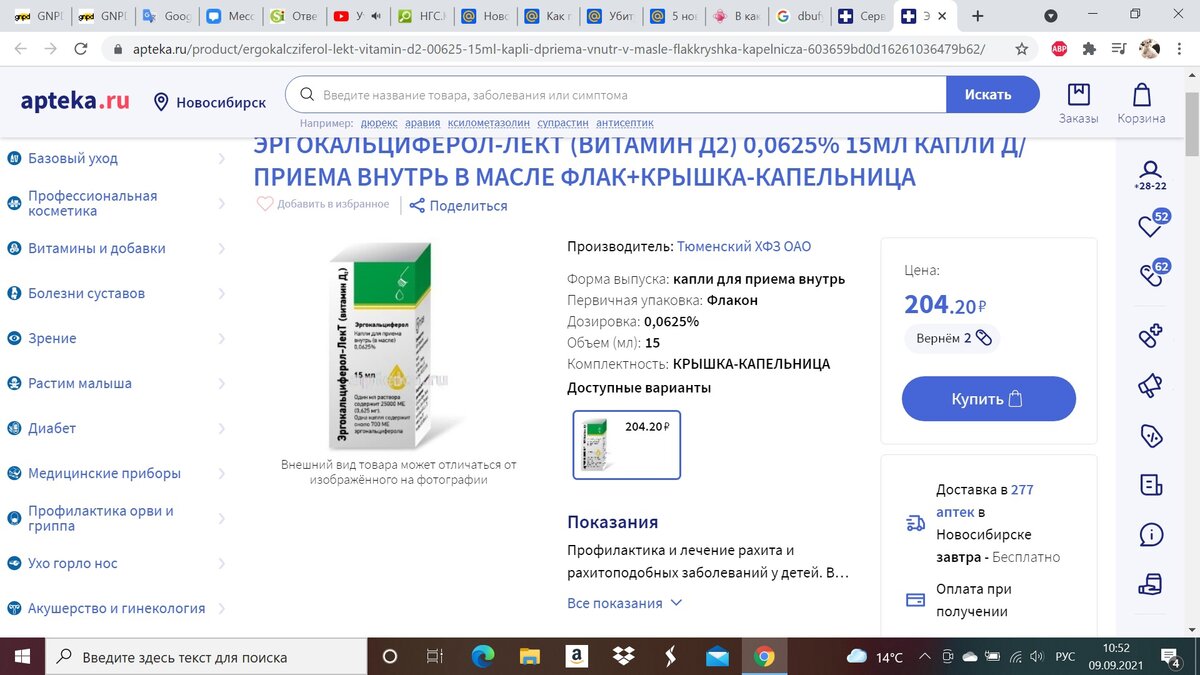Viewport: 1200px width, 675px height.
Task: Reload the page in the browser
Action: (x=80, y=48)
